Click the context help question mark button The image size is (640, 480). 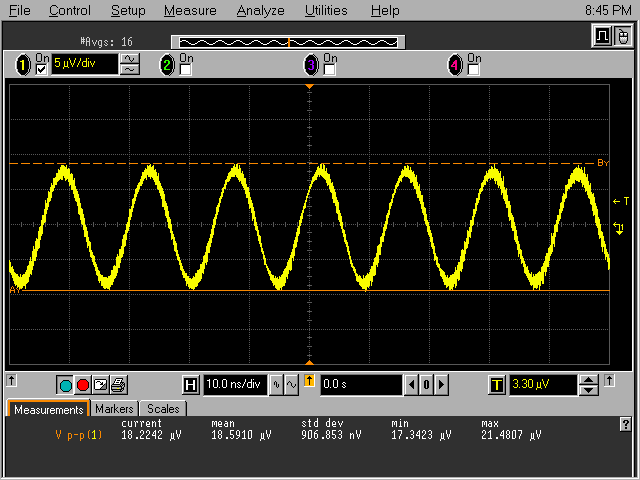point(626,424)
